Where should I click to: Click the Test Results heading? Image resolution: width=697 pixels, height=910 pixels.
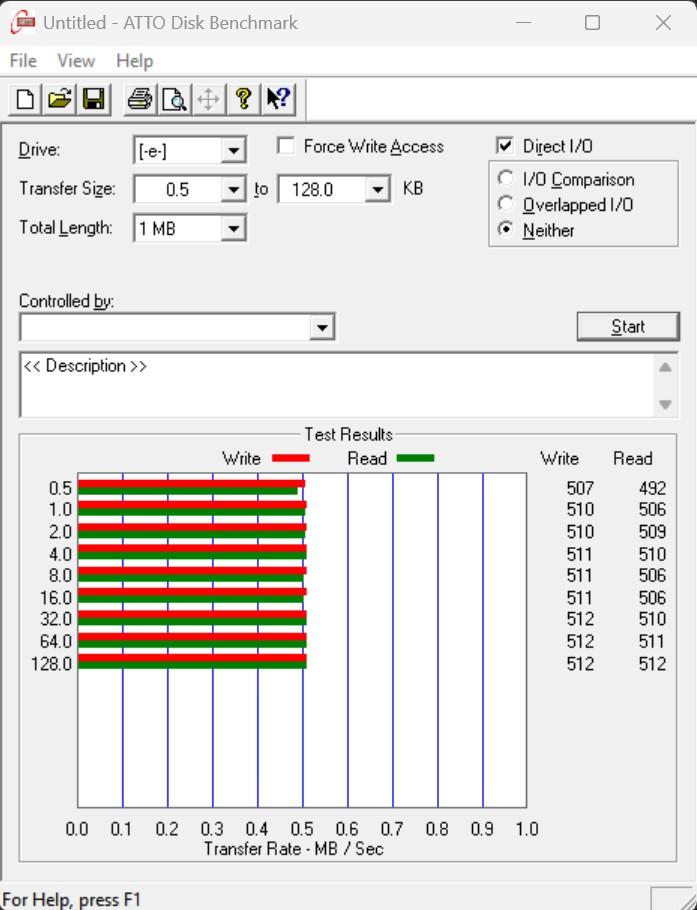(x=349, y=434)
